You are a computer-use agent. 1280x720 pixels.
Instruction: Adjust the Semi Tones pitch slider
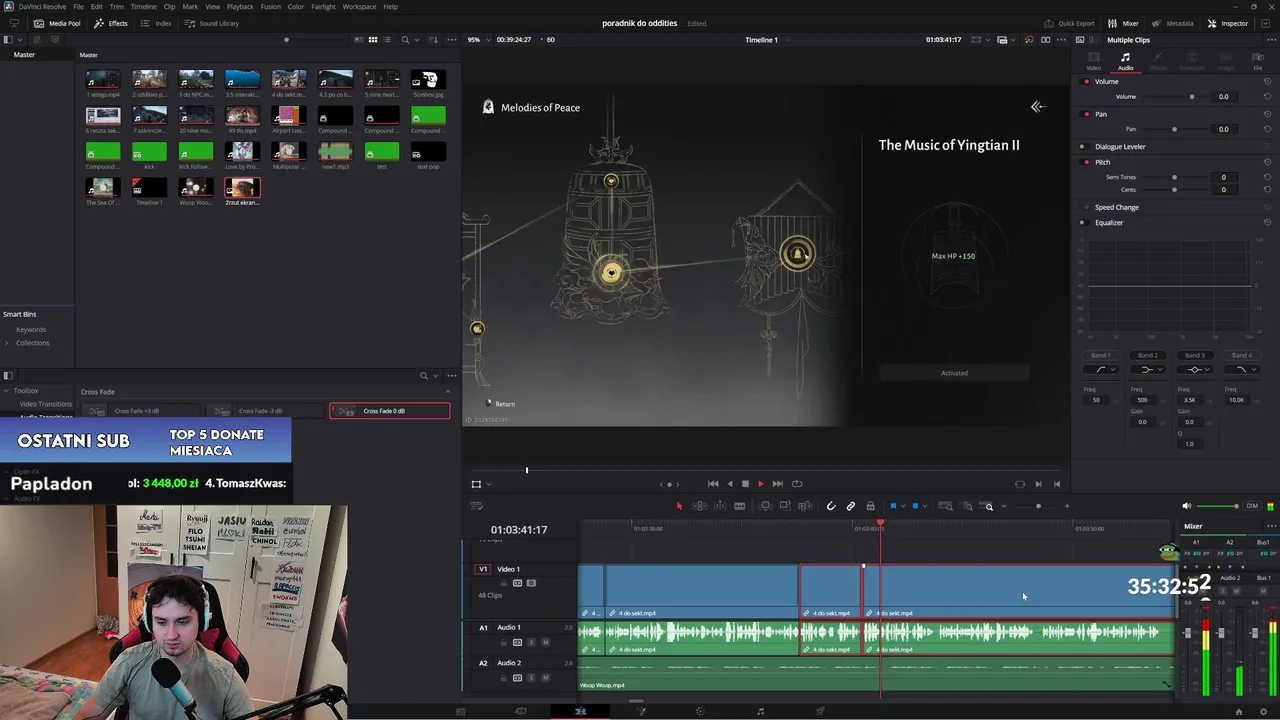click(x=1174, y=177)
